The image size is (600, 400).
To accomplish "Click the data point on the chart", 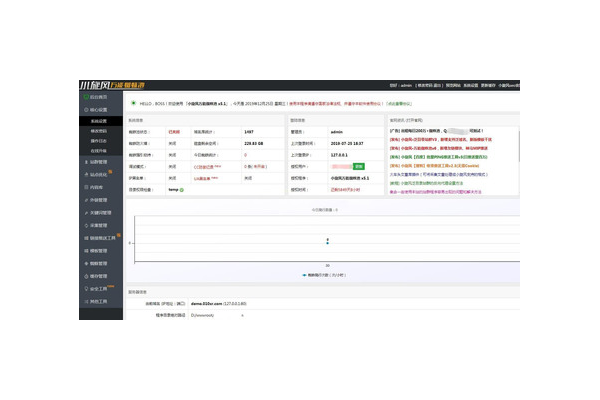I will [x=327, y=242].
